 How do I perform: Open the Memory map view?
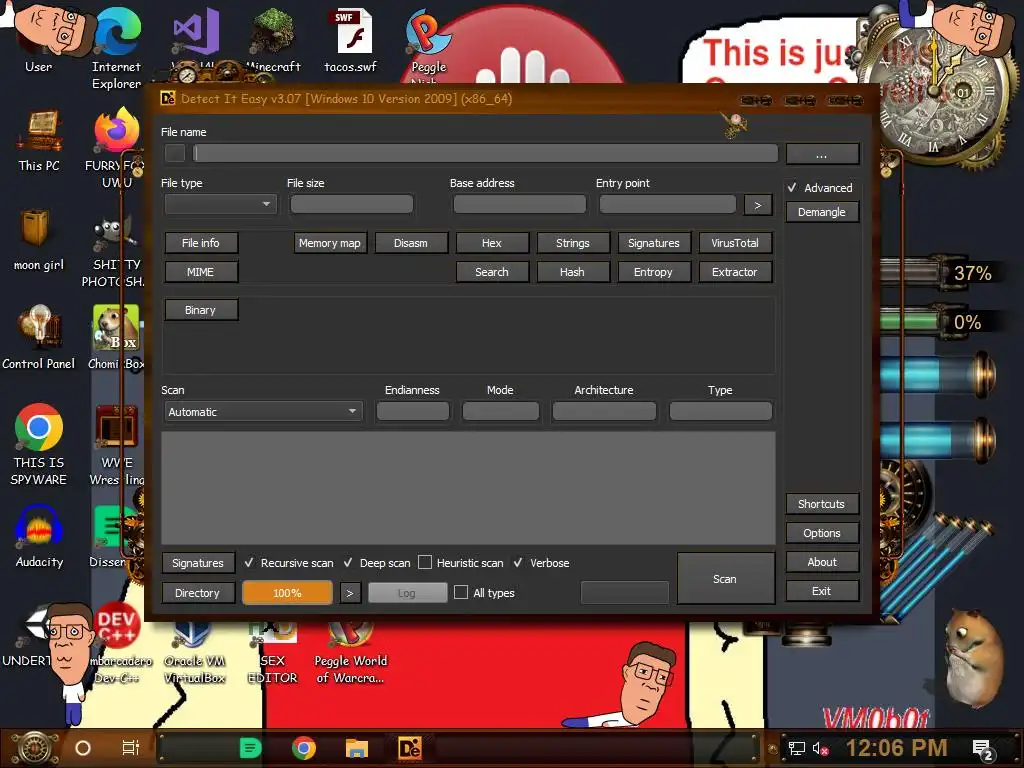[x=330, y=243]
